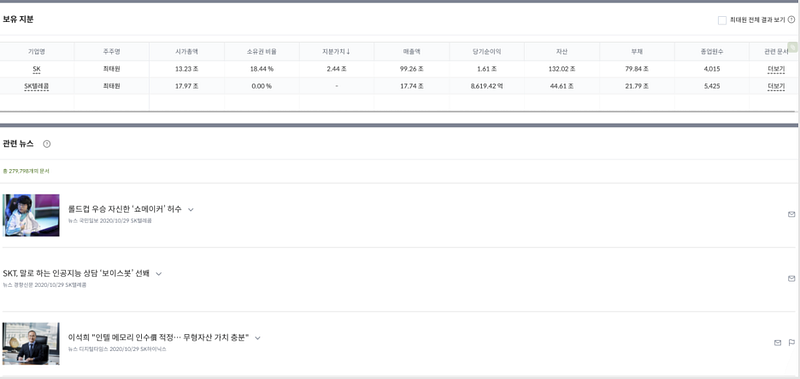Image resolution: width=800 pixels, height=379 pixels.
Task: Expand the 이석희 인텔 메모리 news chevron
Action: pos(258,338)
